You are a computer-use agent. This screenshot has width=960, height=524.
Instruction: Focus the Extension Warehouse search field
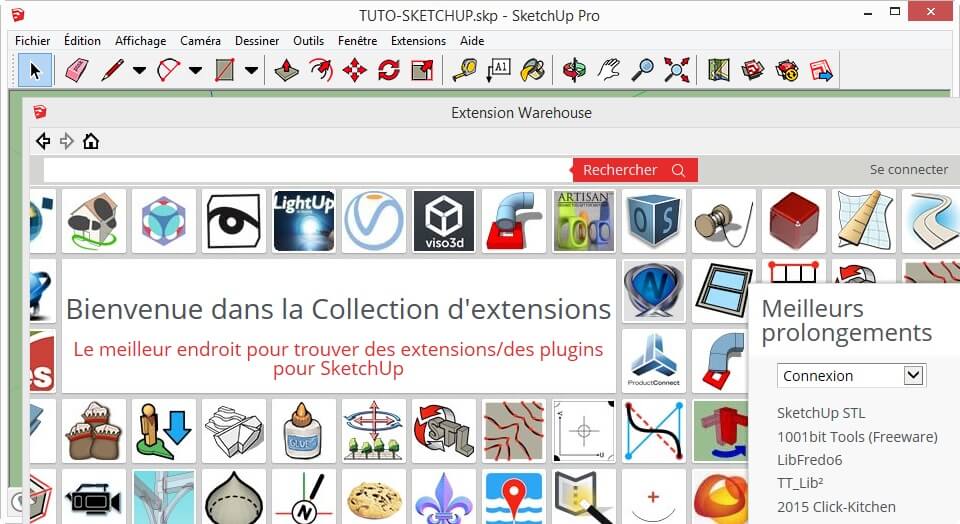(x=308, y=170)
